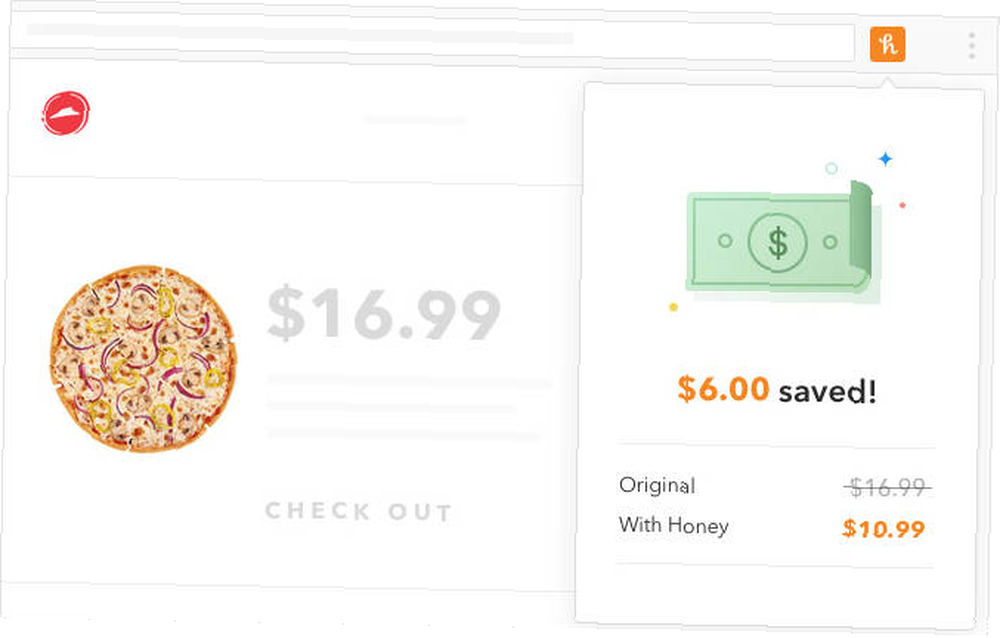Click the green dollar bill illustration

pyautogui.click(x=781, y=242)
